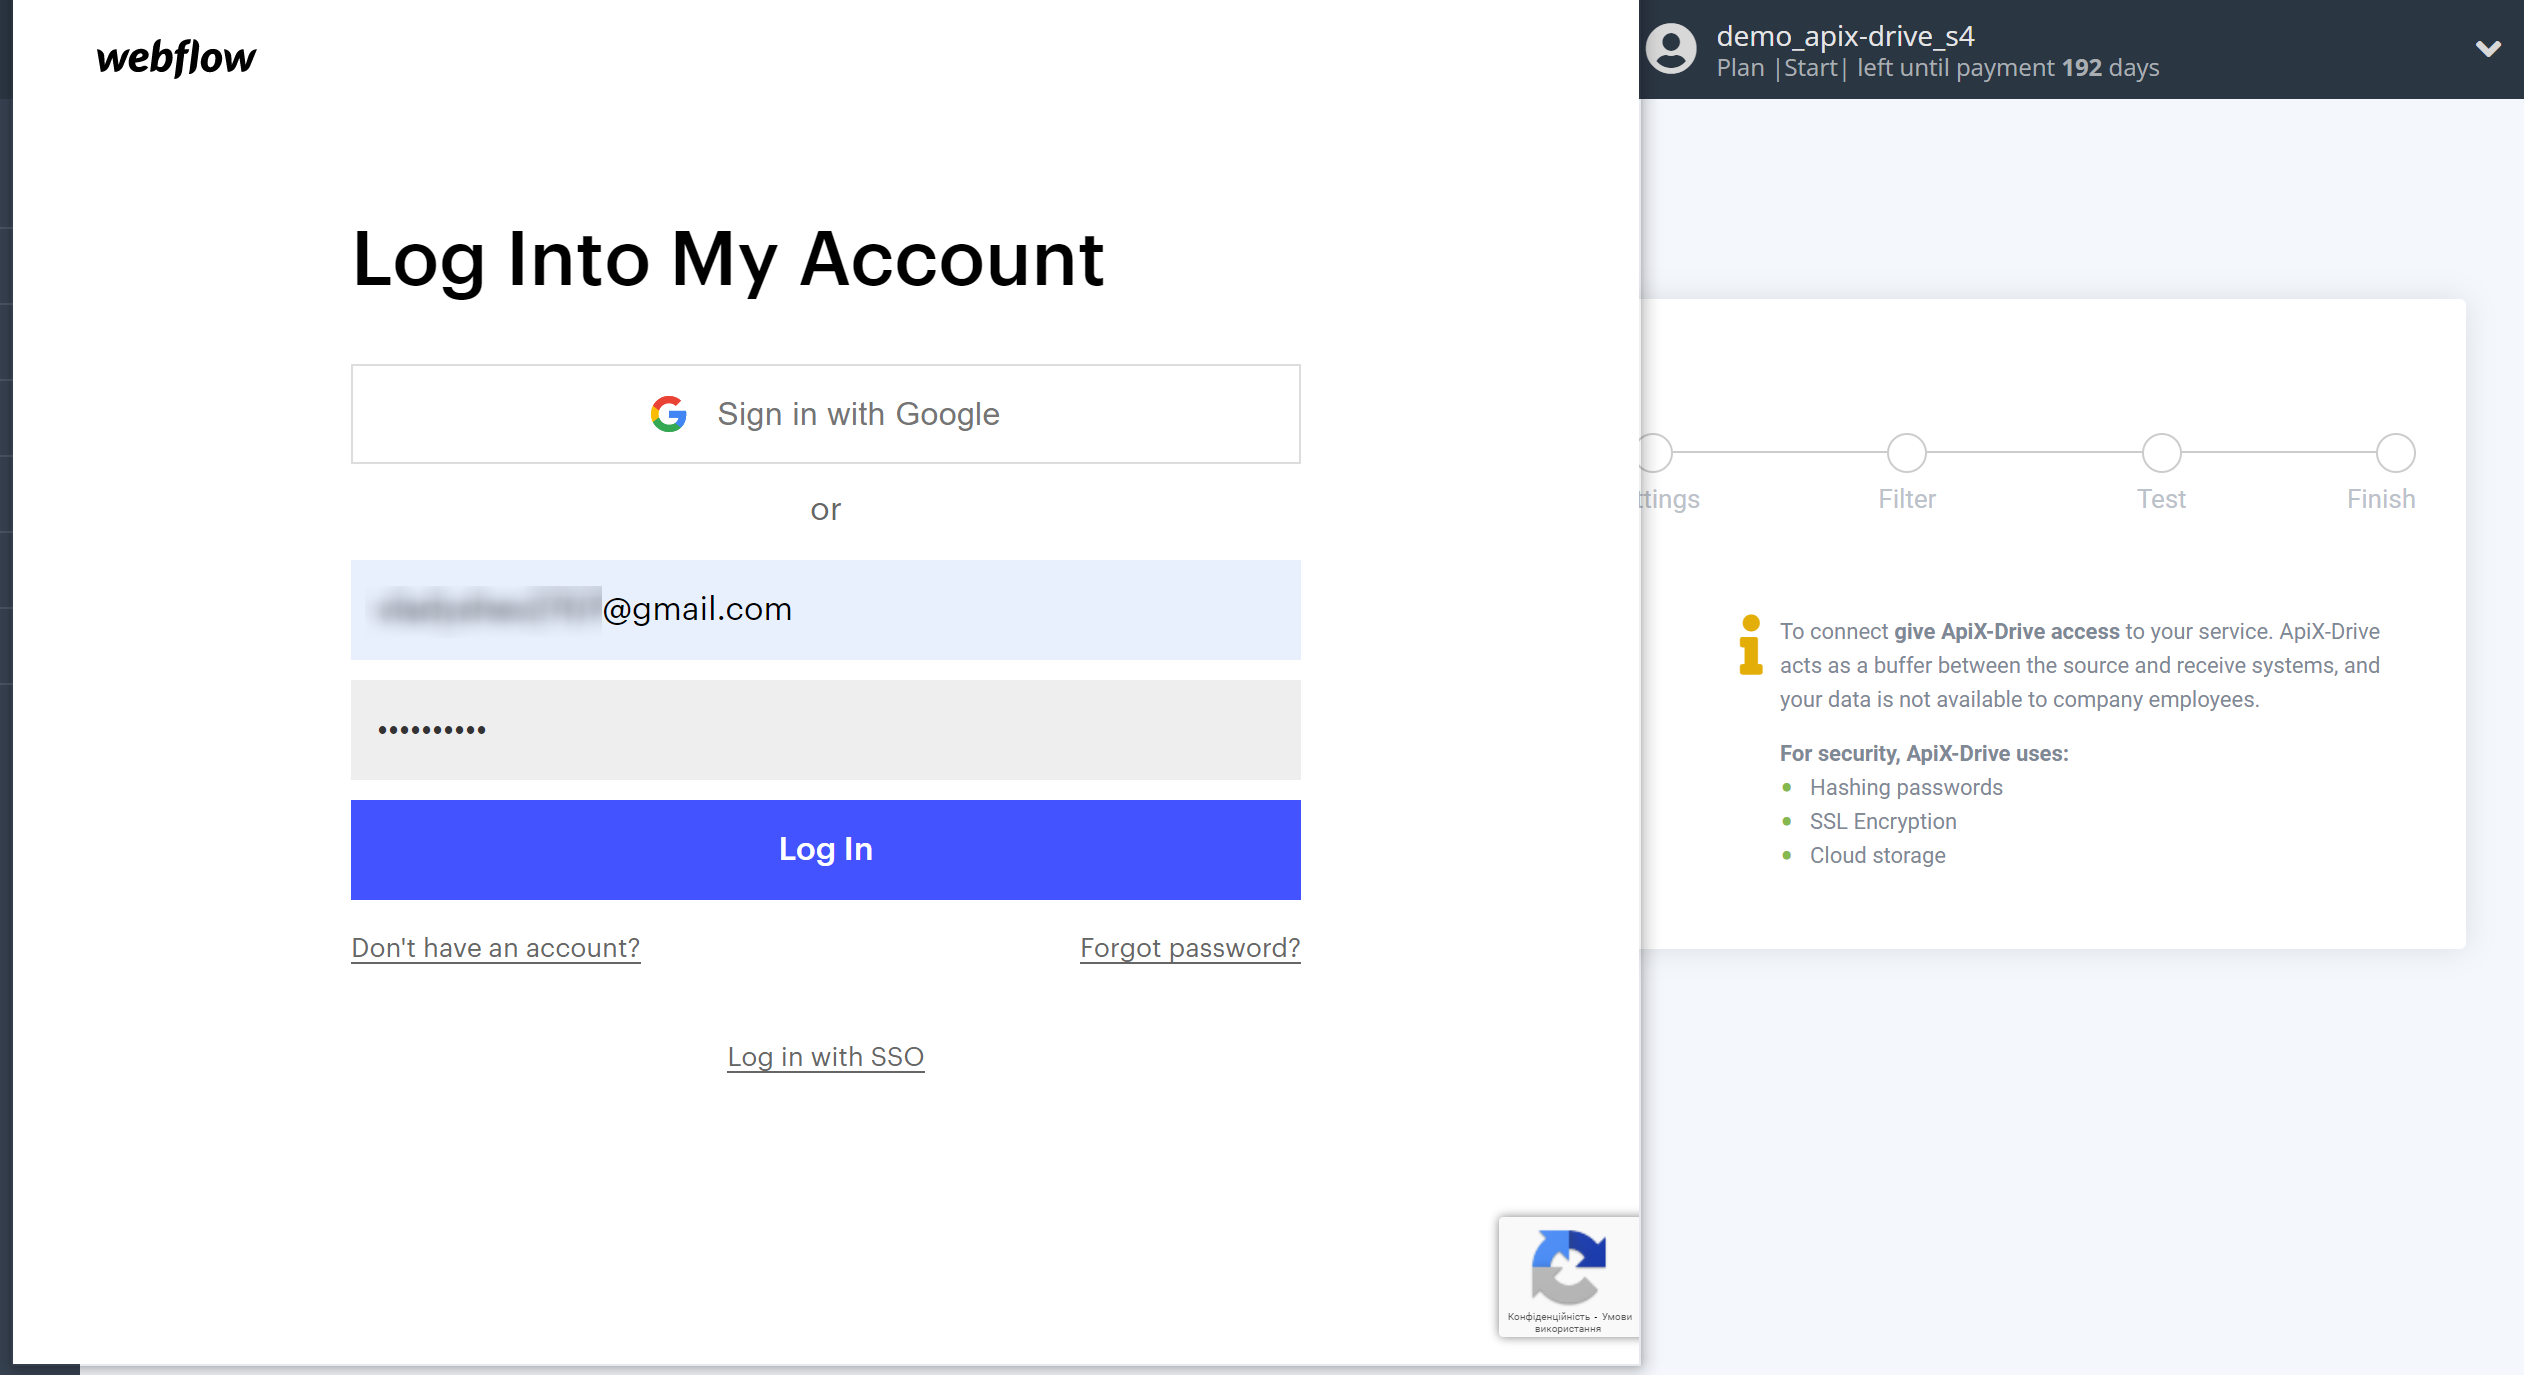Viewport: 2524px width, 1375px height.
Task: Expand the account menu chevron
Action: (2488, 48)
